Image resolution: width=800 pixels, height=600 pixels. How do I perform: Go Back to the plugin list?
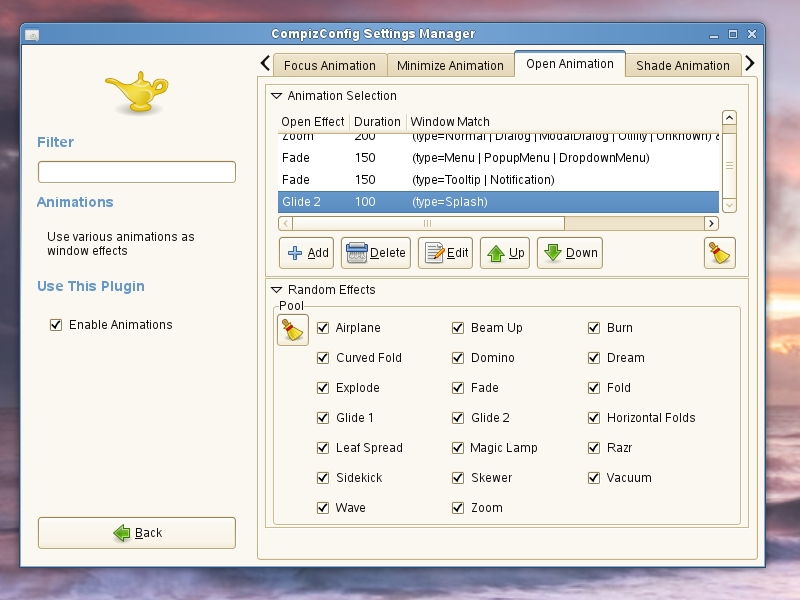point(137,533)
